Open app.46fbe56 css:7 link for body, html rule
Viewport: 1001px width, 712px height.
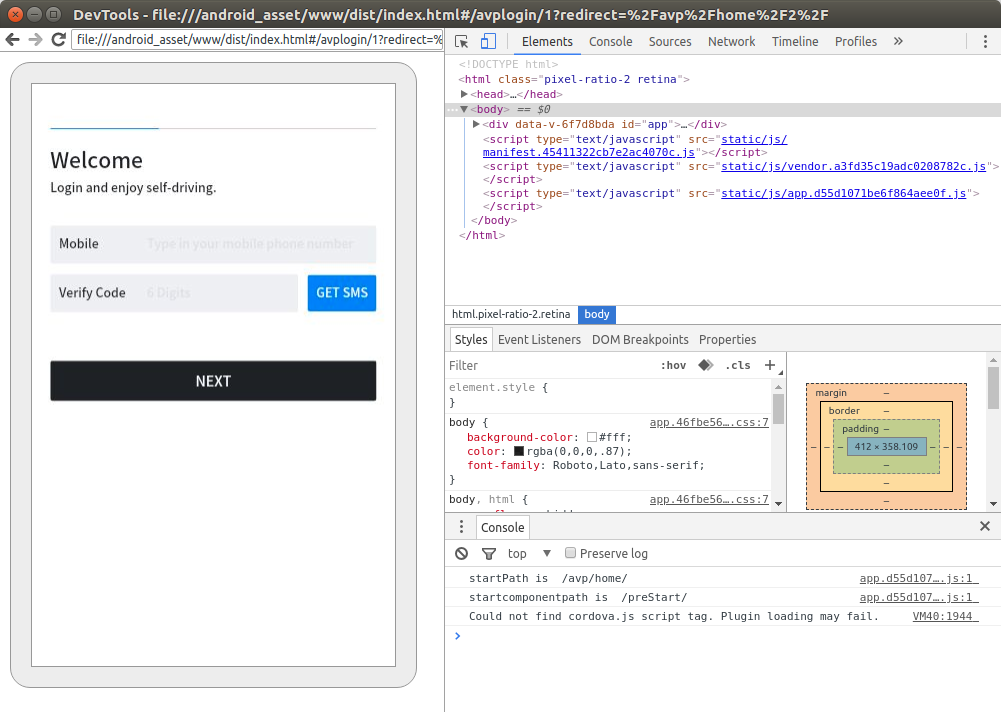point(709,499)
